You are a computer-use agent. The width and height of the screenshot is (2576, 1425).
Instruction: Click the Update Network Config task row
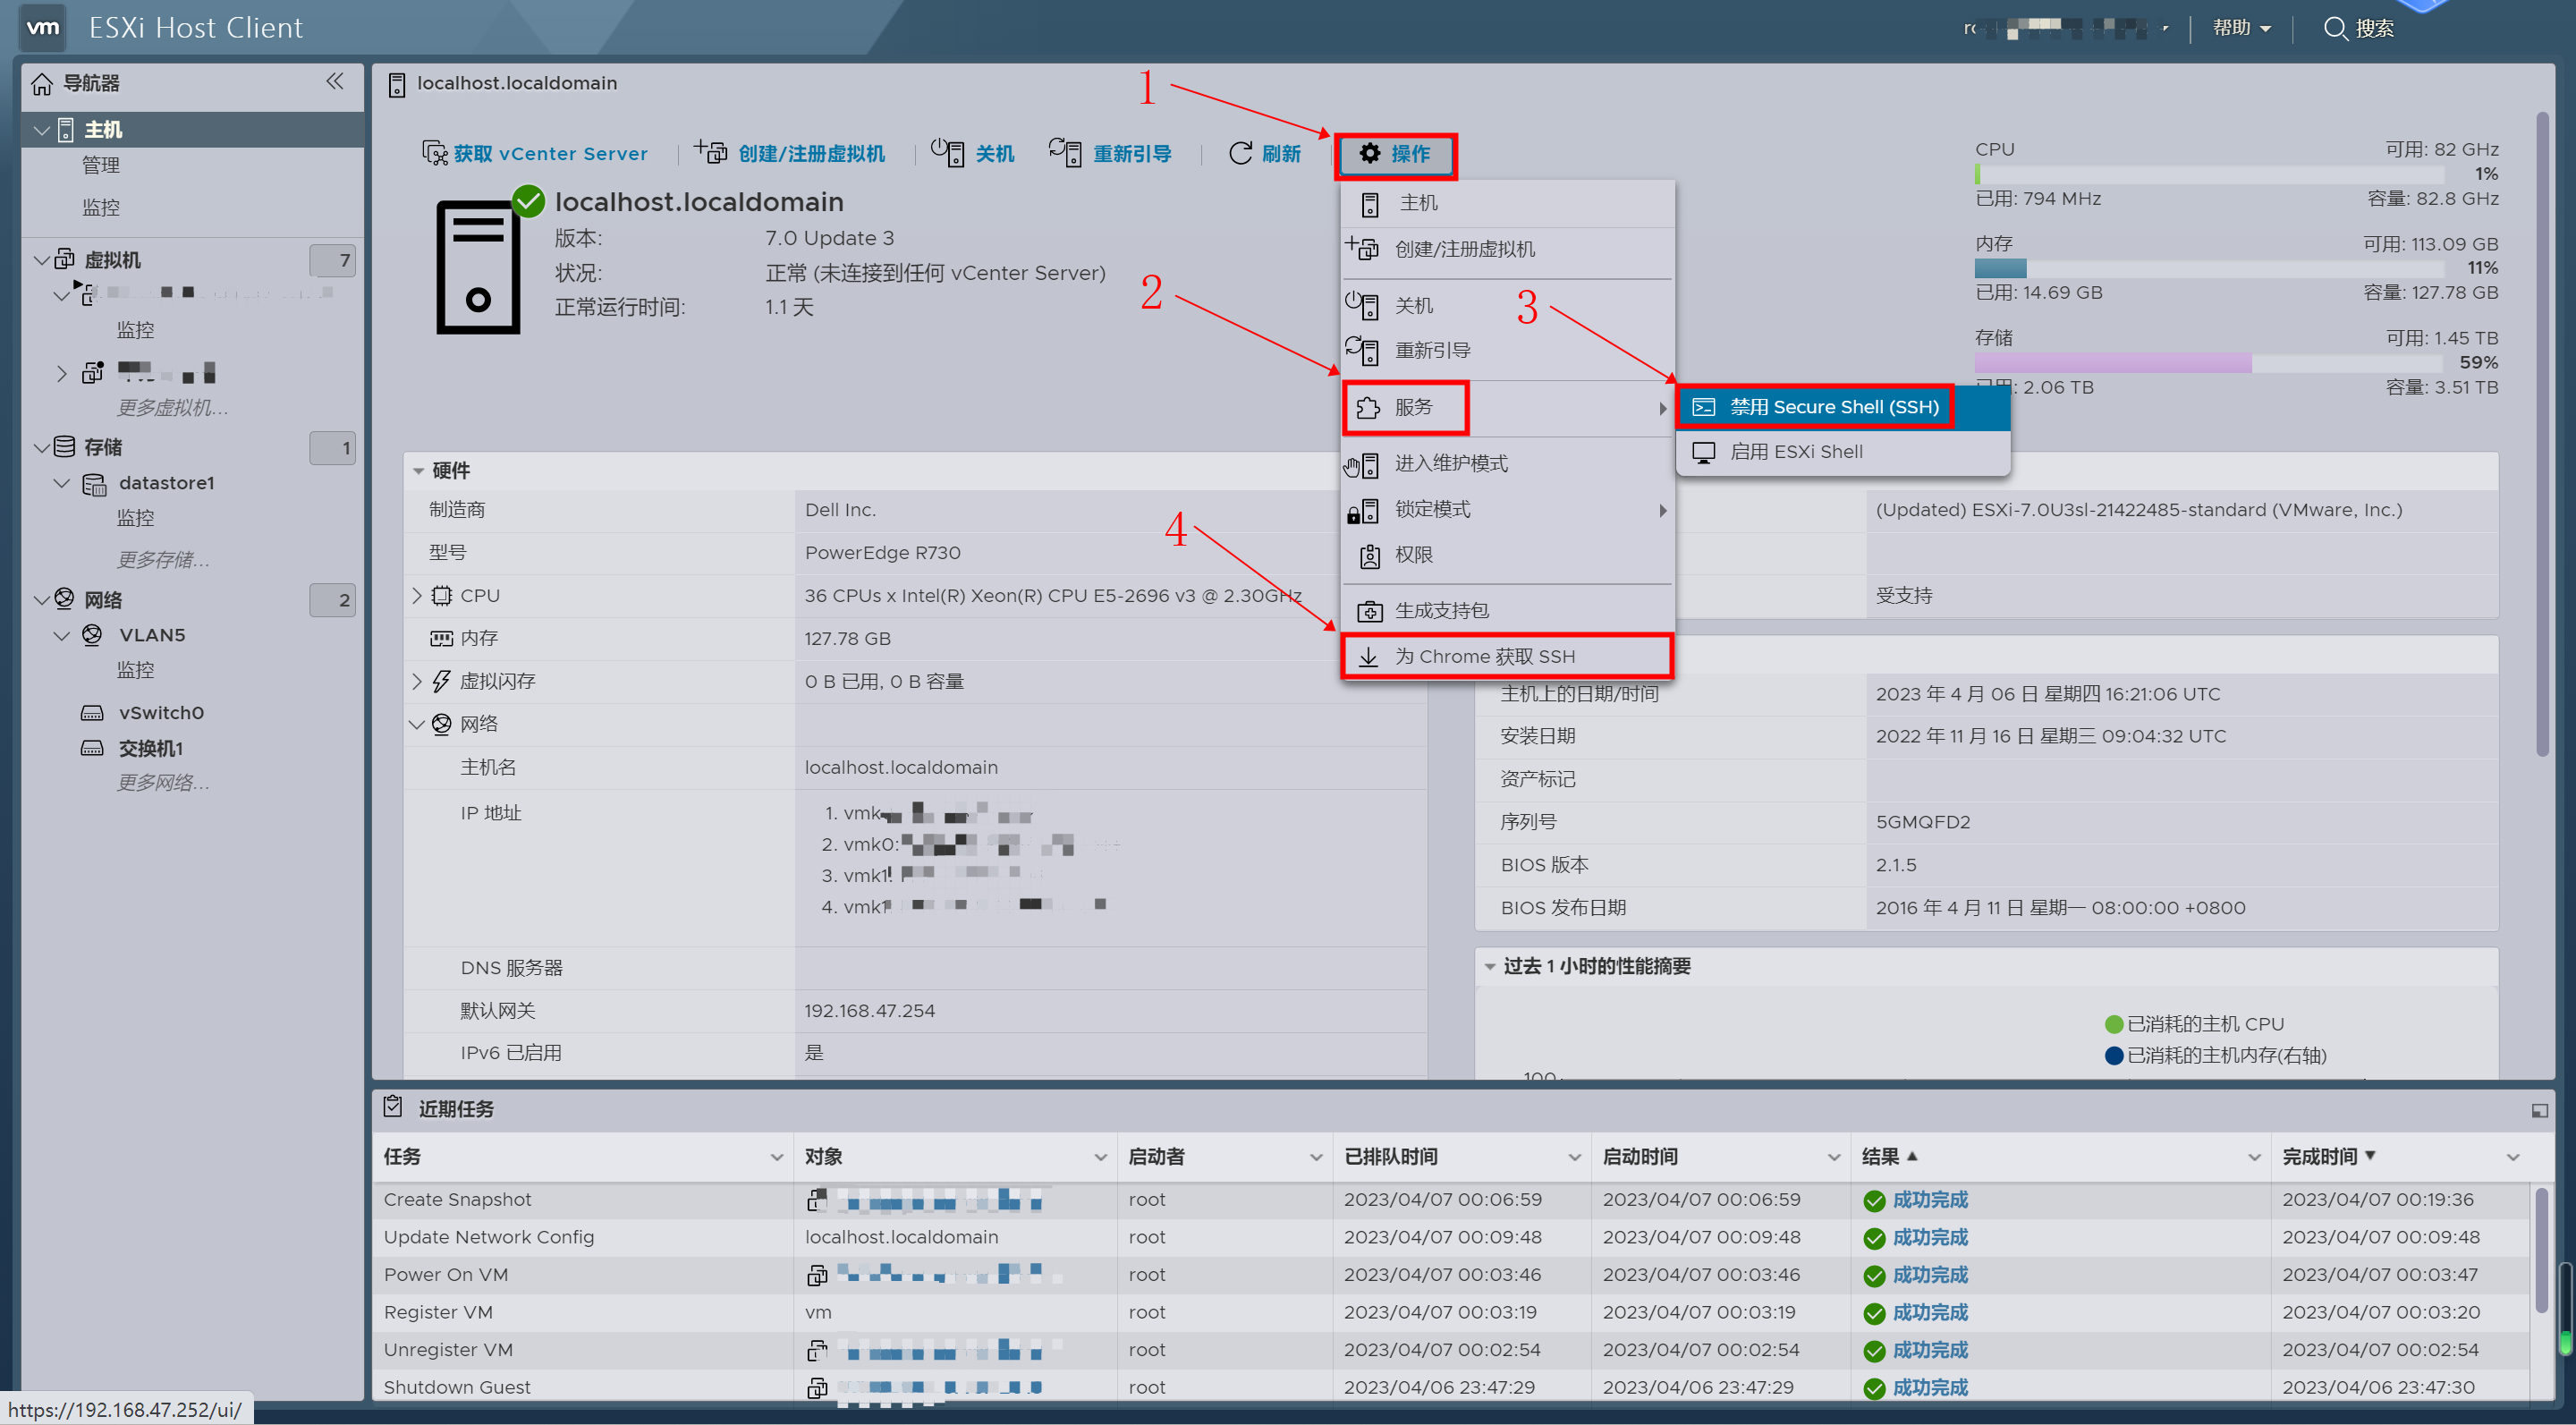tap(1450, 1238)
